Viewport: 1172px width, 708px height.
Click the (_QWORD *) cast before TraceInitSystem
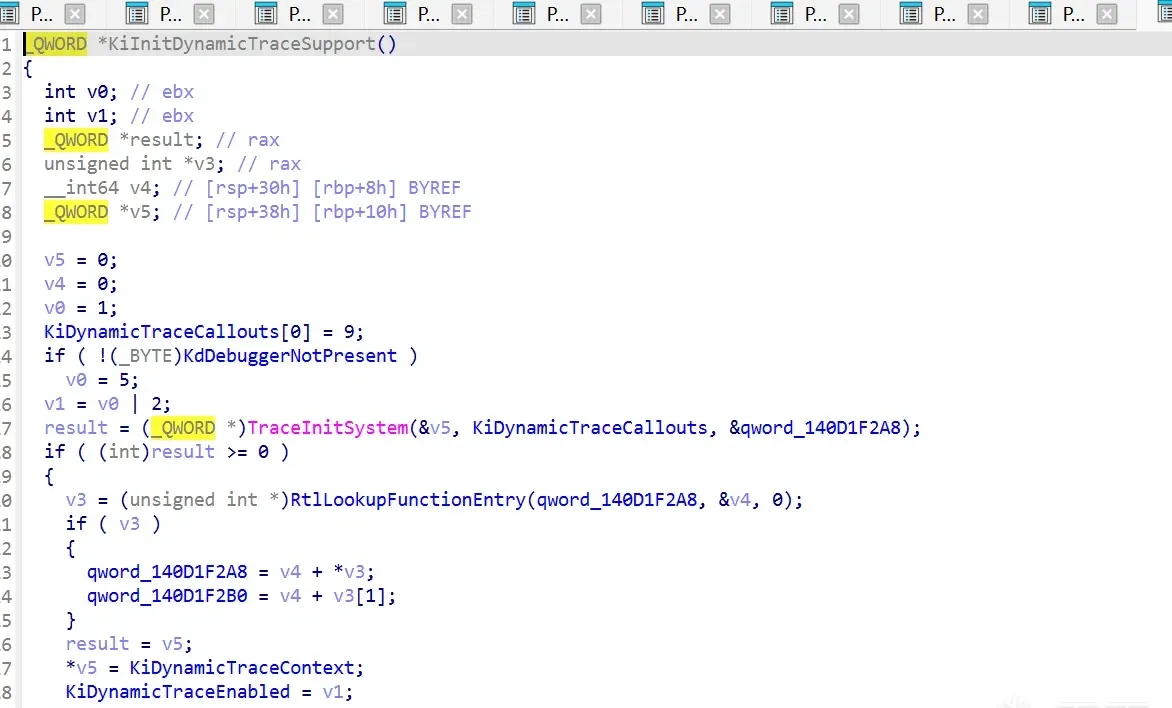(x=194, y=428)
